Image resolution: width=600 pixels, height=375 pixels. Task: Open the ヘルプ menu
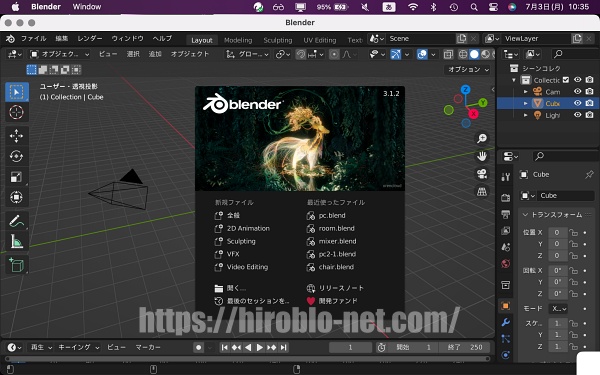(162, 39)
